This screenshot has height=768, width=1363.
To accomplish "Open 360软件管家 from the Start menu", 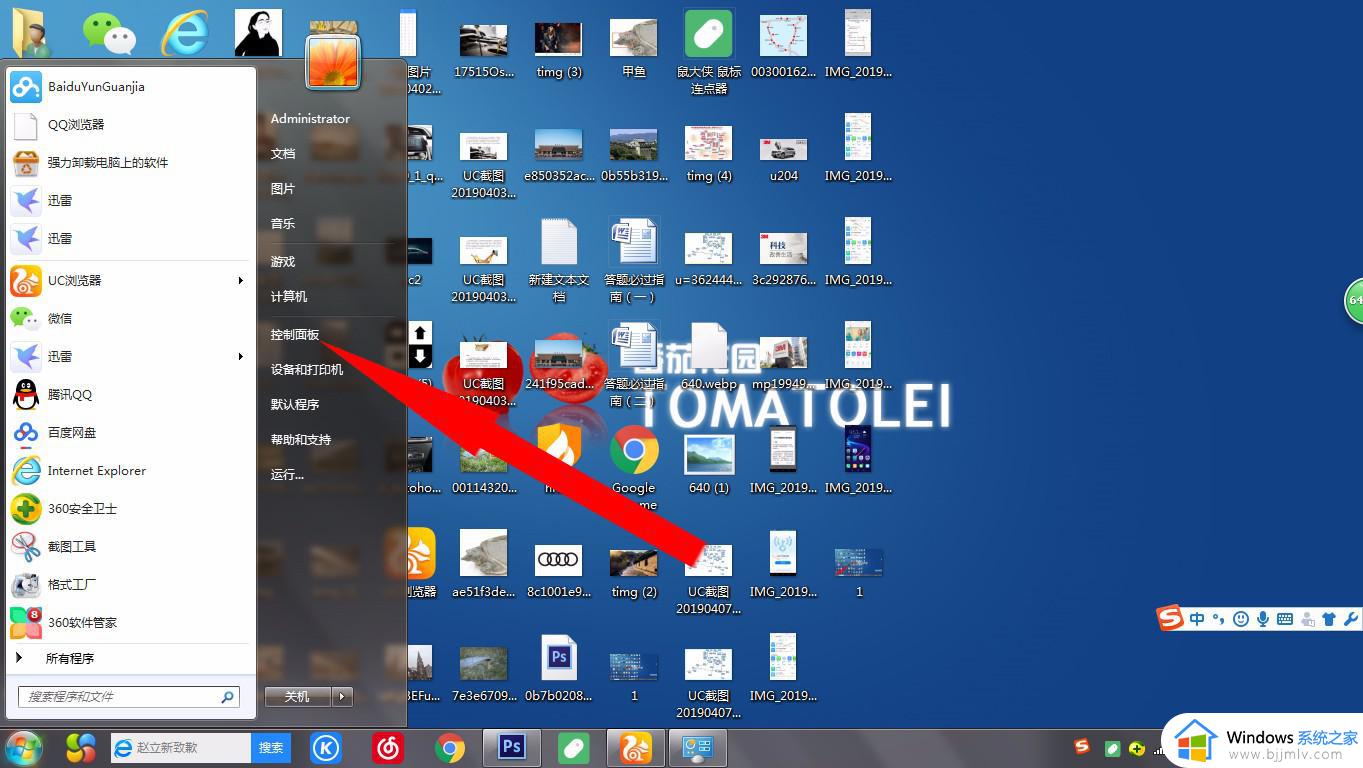I will 130,623.
